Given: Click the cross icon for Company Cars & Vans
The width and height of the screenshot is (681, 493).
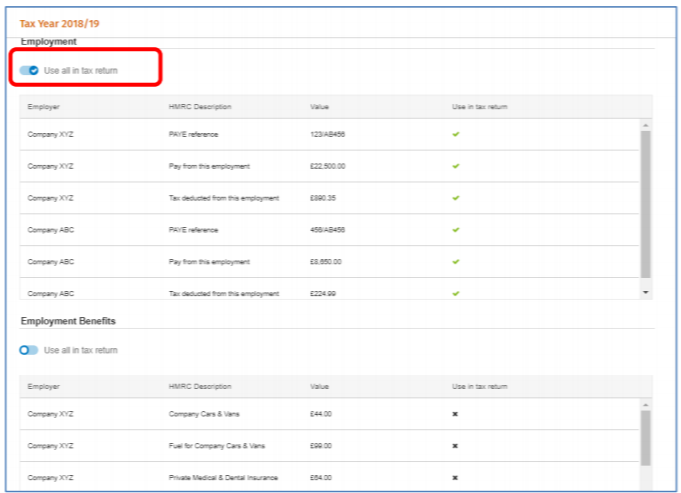Looking at the screenshot, I should [x=455, y=414].
